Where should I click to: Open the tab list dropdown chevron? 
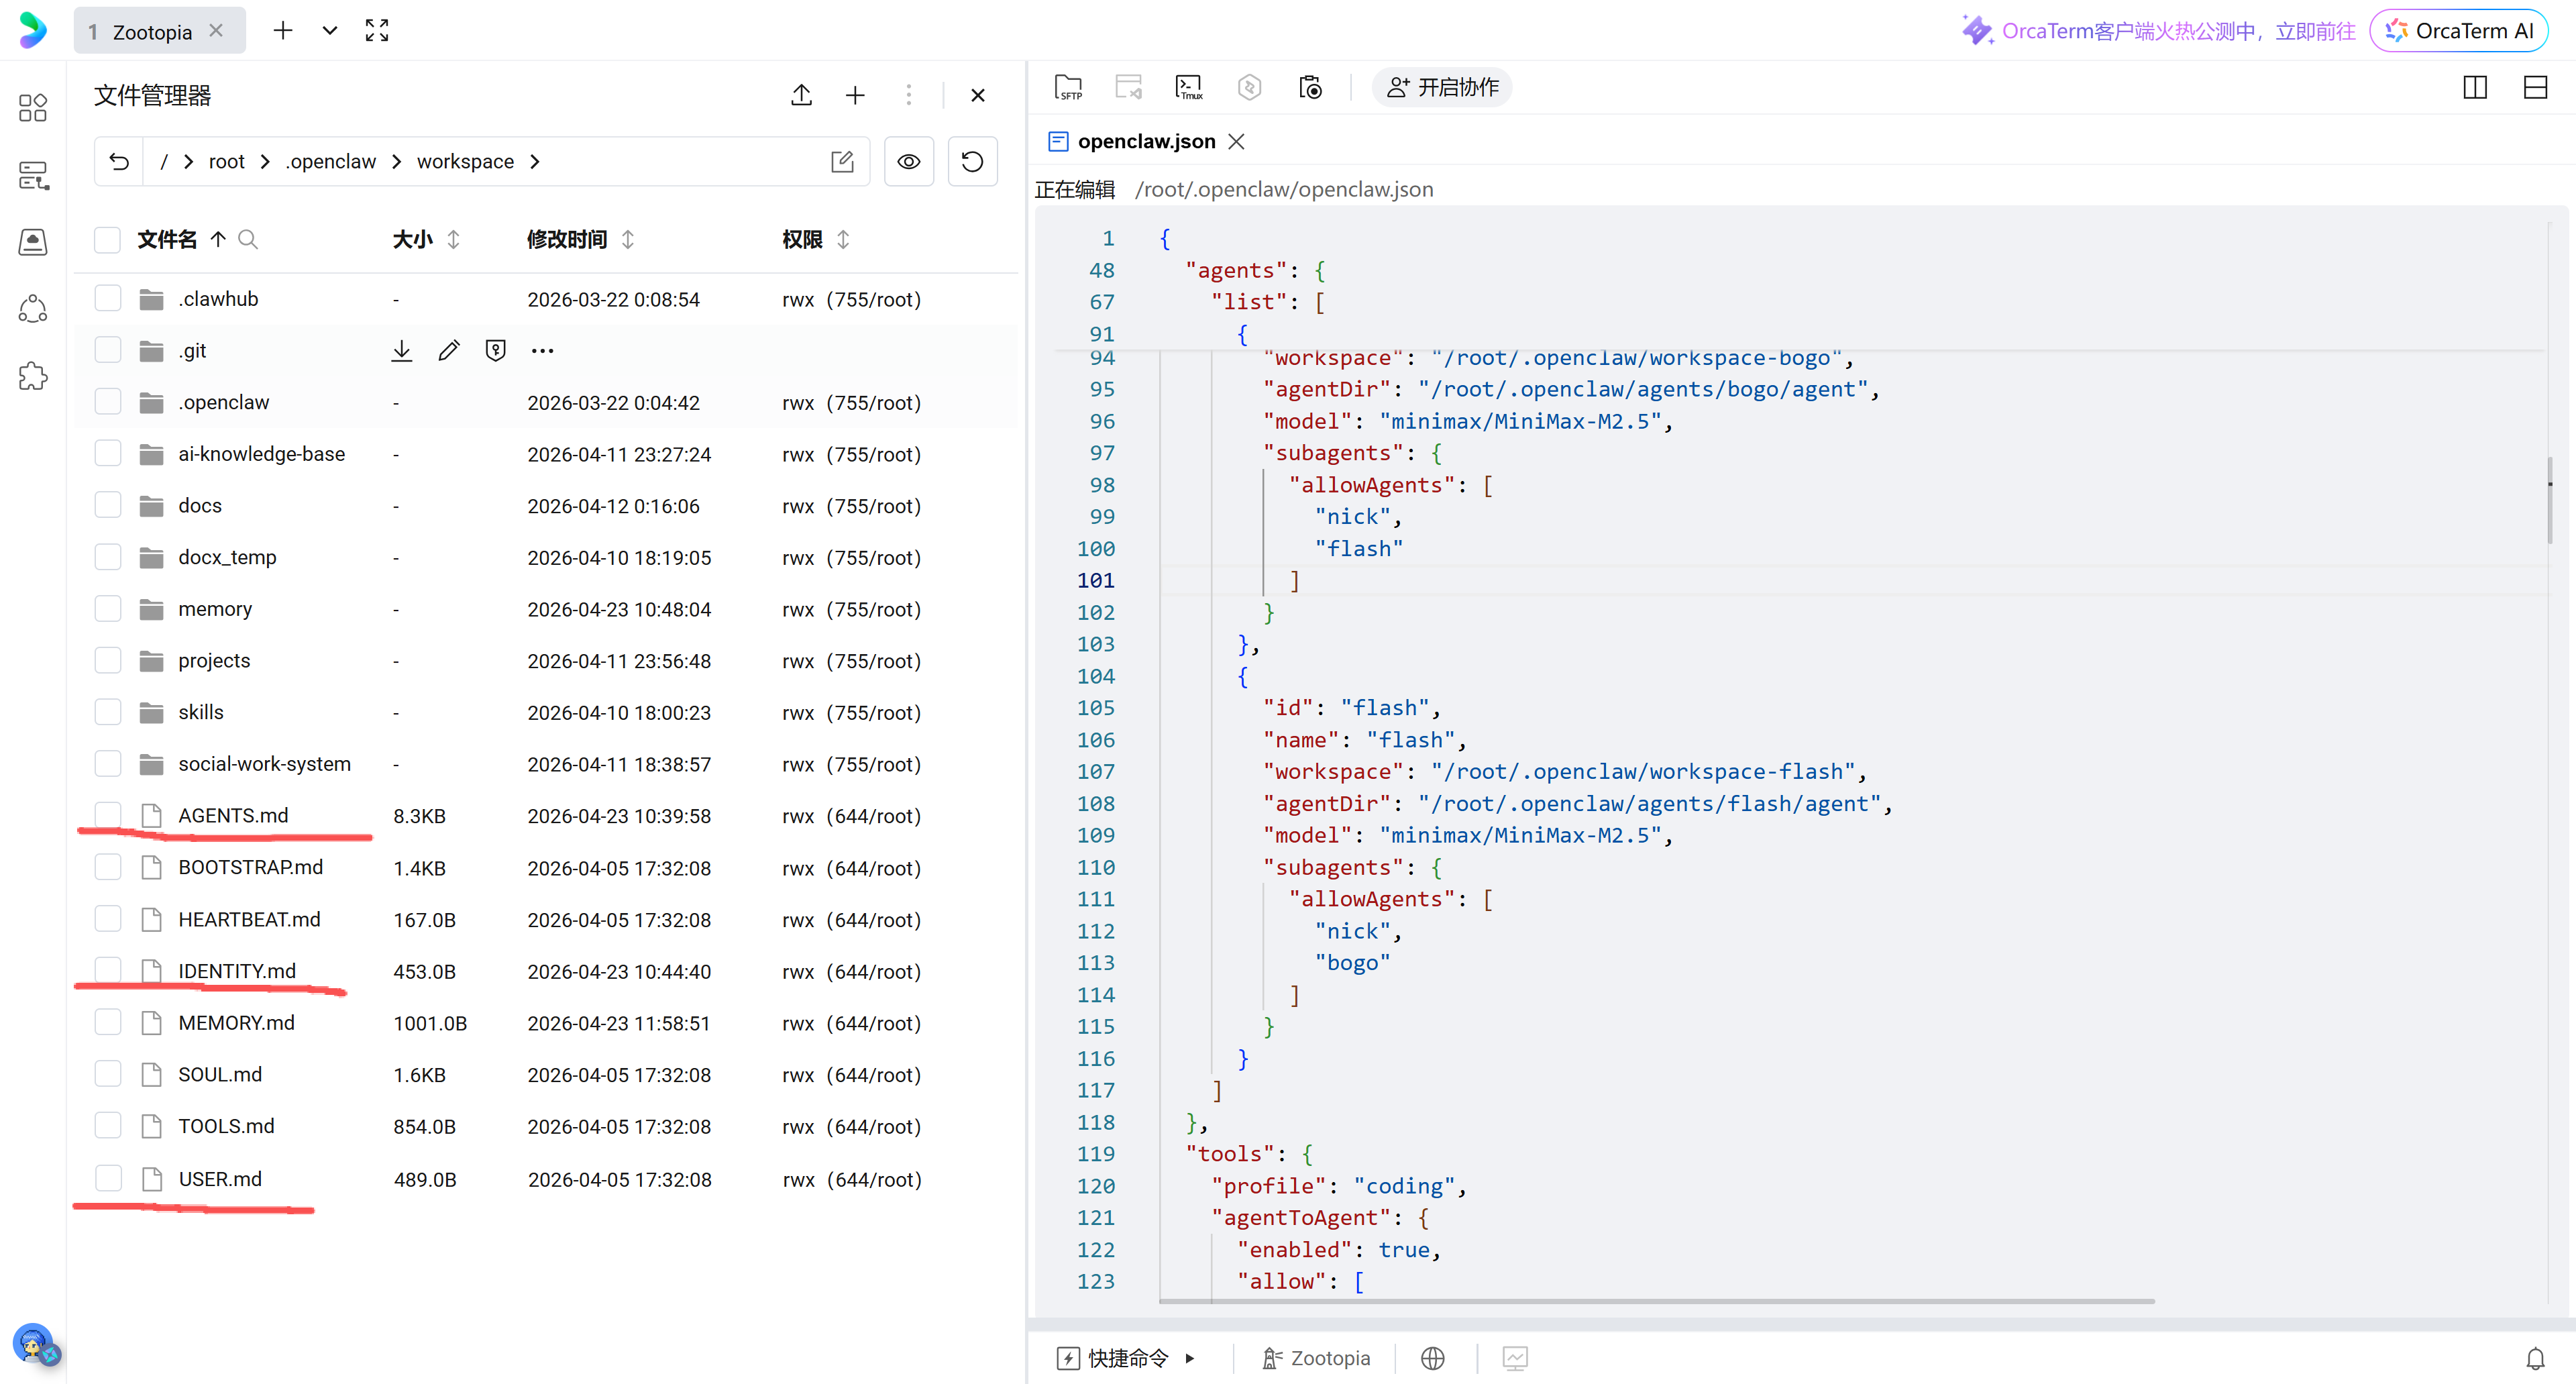pyautogui.click(x=329, y=31)
